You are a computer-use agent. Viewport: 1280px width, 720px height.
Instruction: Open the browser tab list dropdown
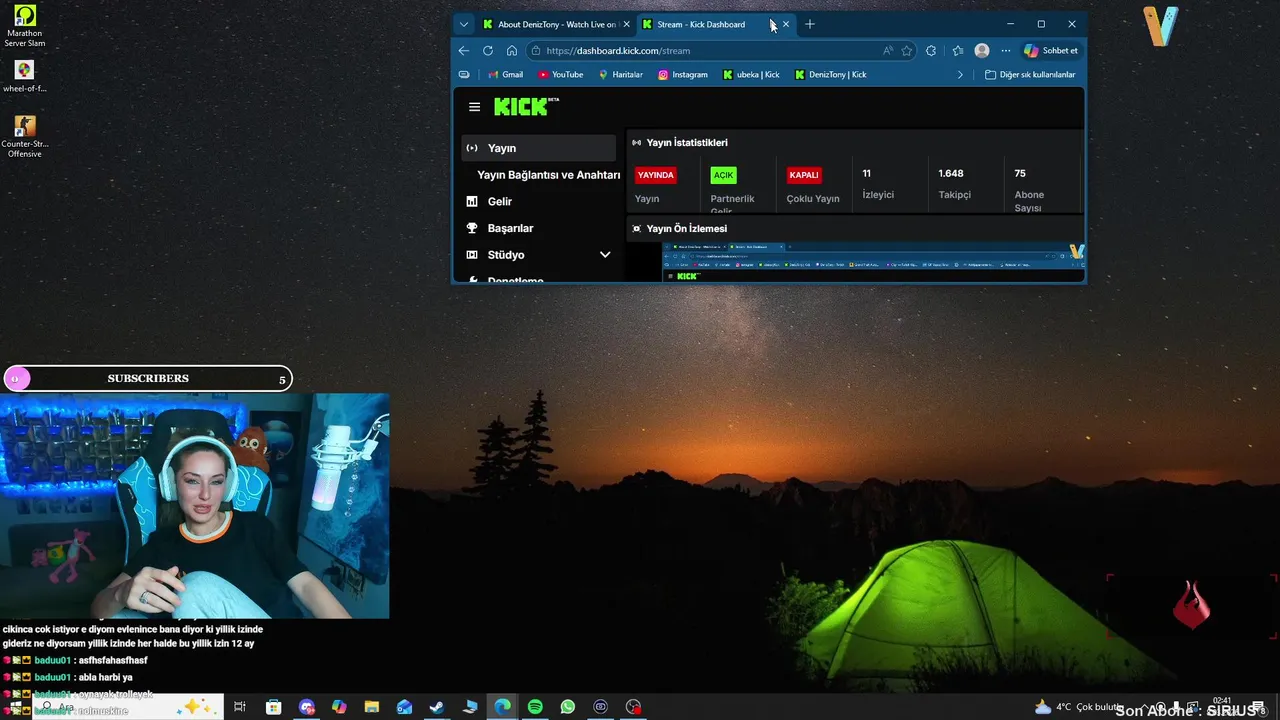[463, 24]
